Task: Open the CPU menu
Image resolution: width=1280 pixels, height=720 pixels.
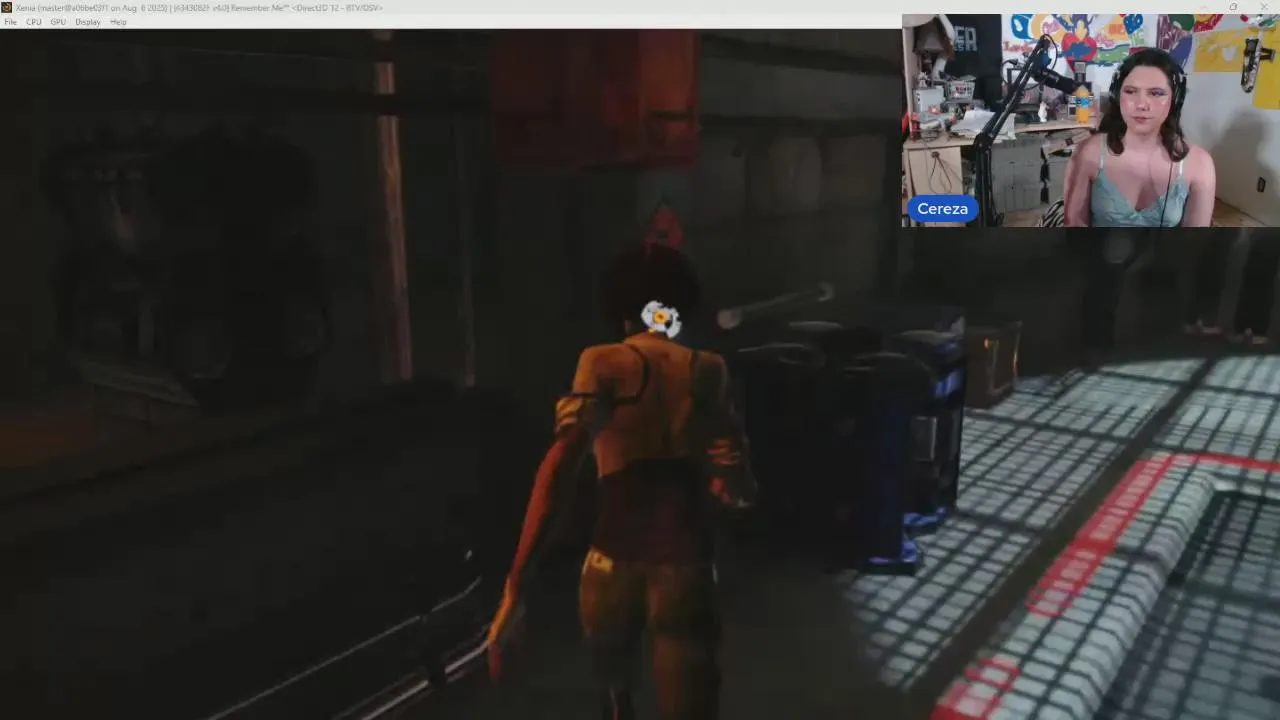Action: [x=34, y=22]
